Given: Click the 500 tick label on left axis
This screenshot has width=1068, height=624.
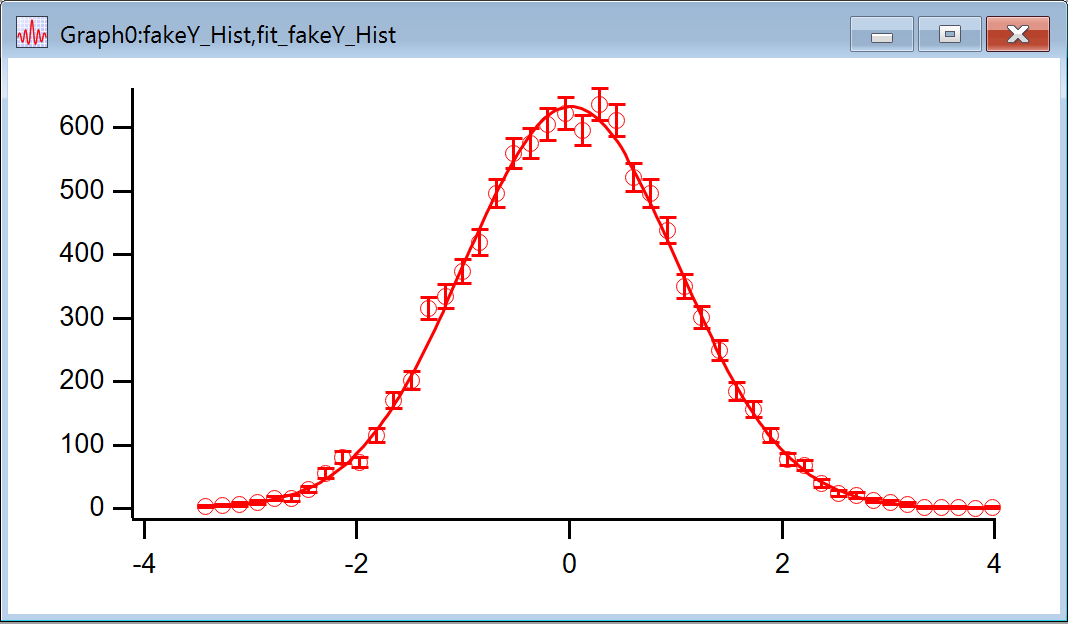Looking at the screenshot, I should [81, 191].
